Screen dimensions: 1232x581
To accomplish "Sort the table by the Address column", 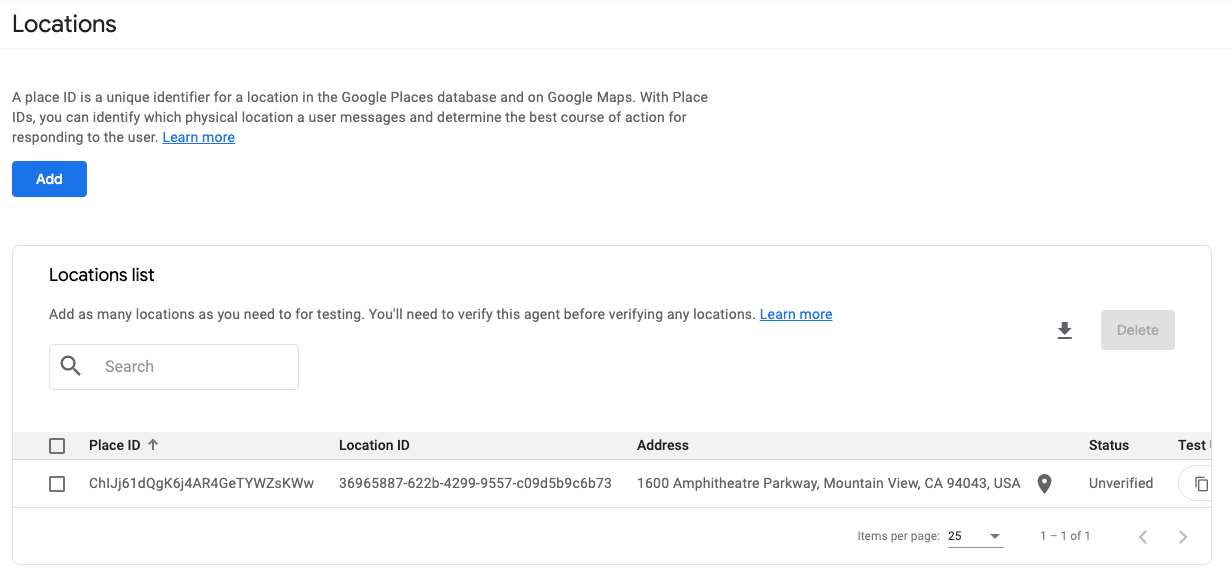I will (662, 445).
